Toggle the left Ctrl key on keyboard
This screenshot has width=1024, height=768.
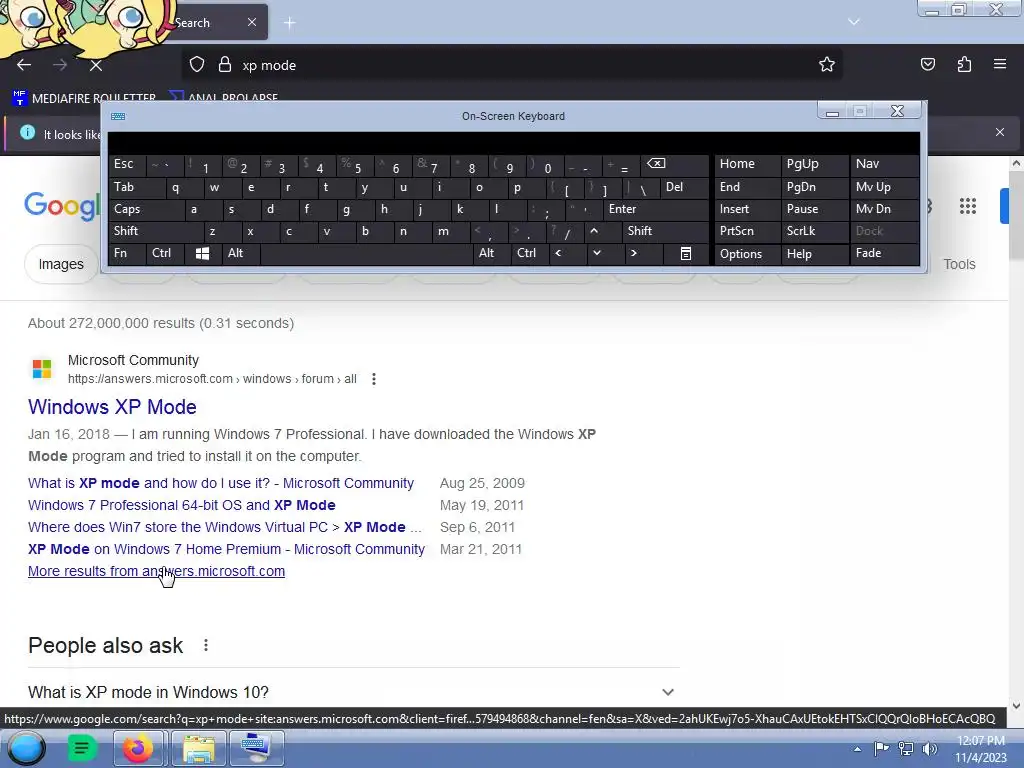point(165,253)
